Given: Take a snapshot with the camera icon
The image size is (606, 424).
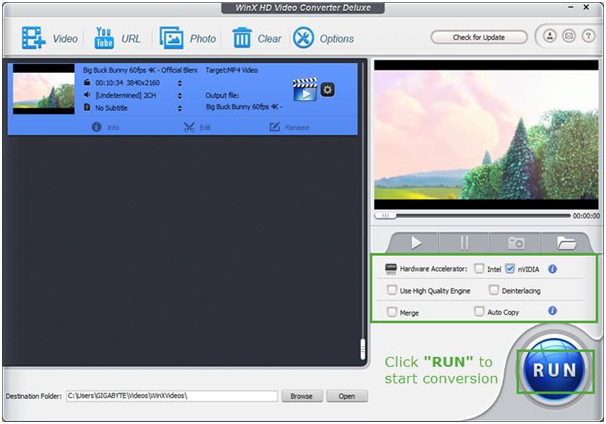Looking at the screenshot, I should tap(516, 242).
